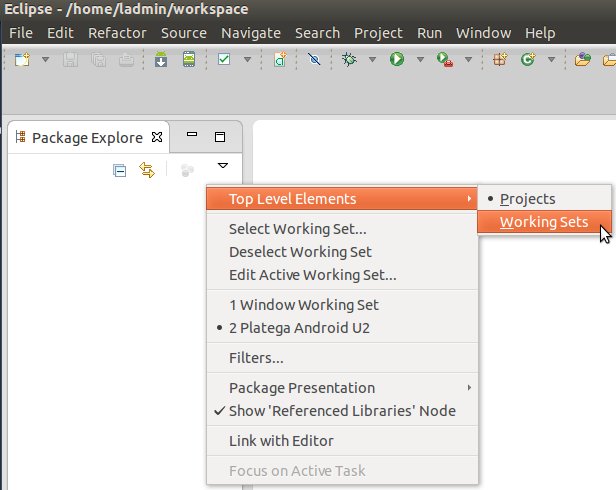Expand the Top Level Elements submenu
This screenshot has height=490, width=616.
click(x=342, y=199)
